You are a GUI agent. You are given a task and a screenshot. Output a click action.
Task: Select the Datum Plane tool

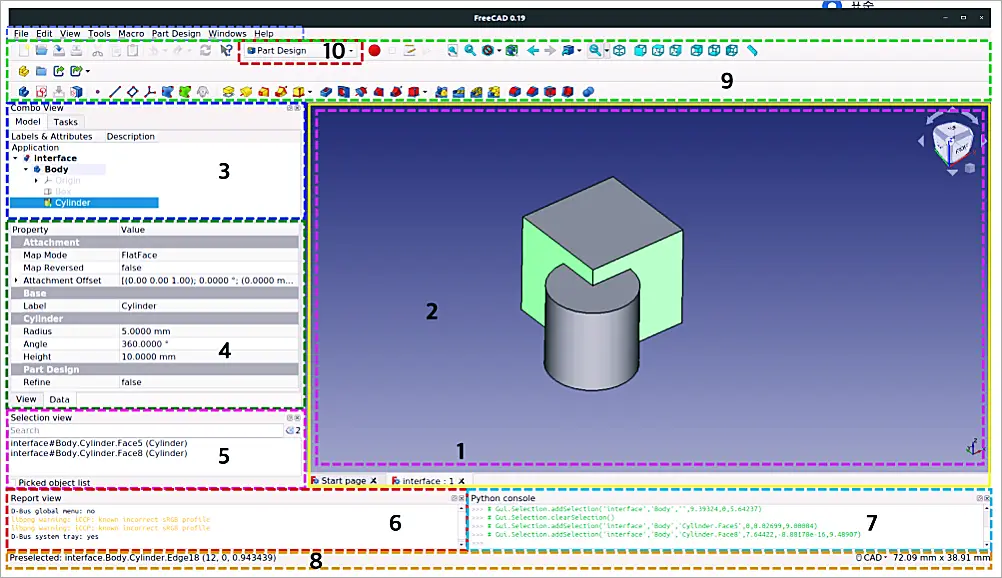pyautogui.click(x=132, y=92)
